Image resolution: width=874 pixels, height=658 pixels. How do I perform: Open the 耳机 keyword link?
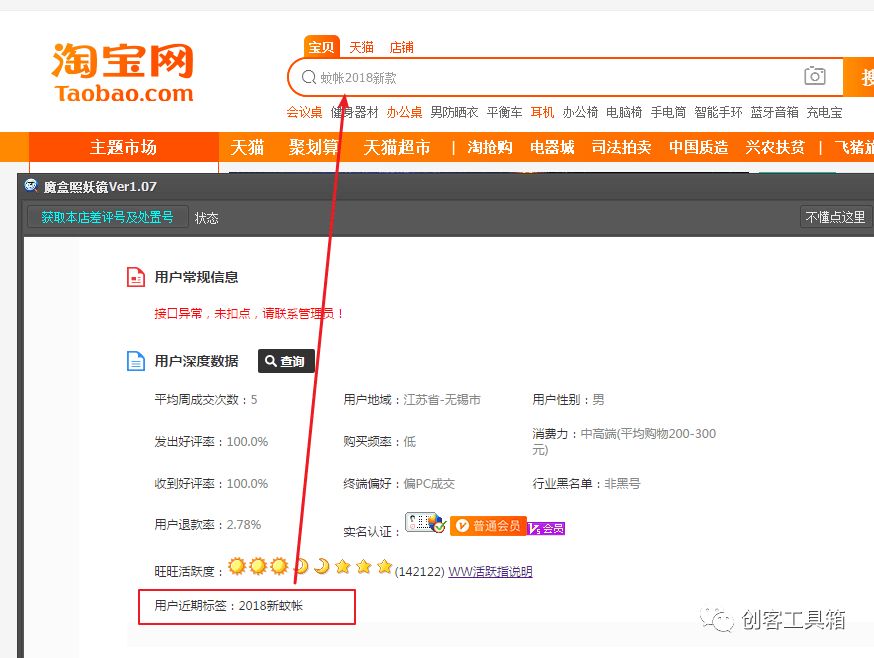pos(542,112)
